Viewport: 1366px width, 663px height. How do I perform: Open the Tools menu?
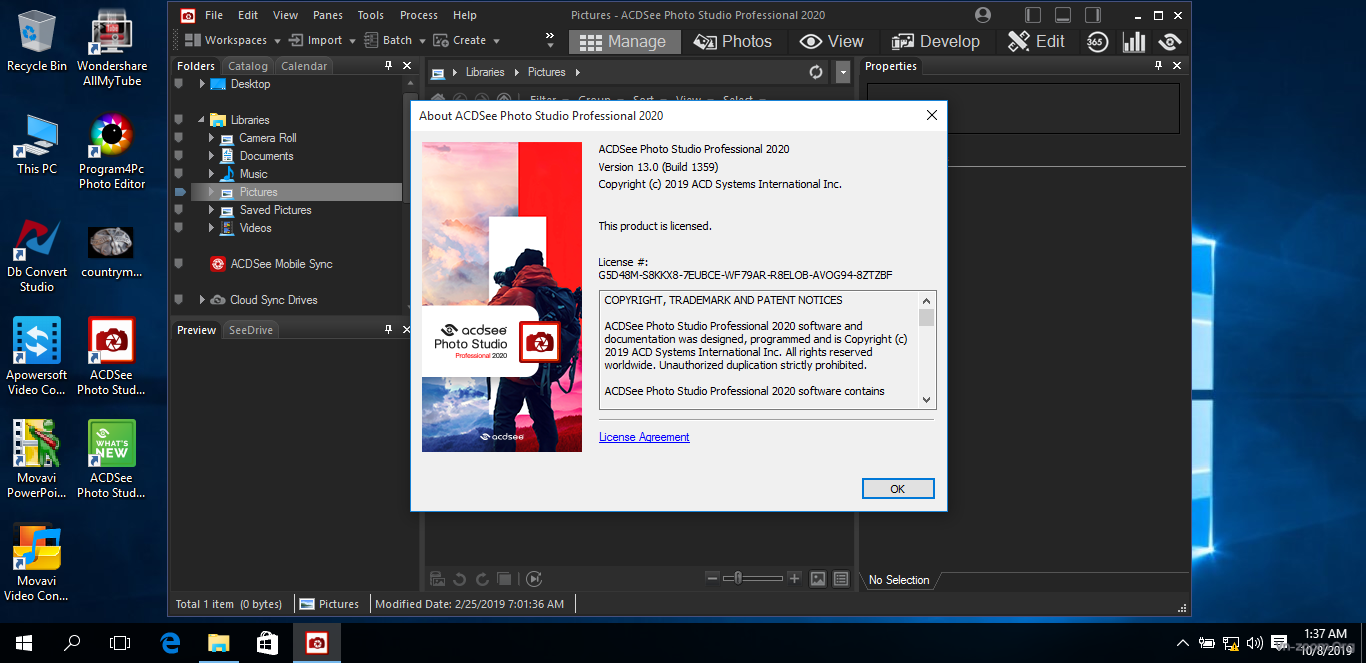point(371,15)
